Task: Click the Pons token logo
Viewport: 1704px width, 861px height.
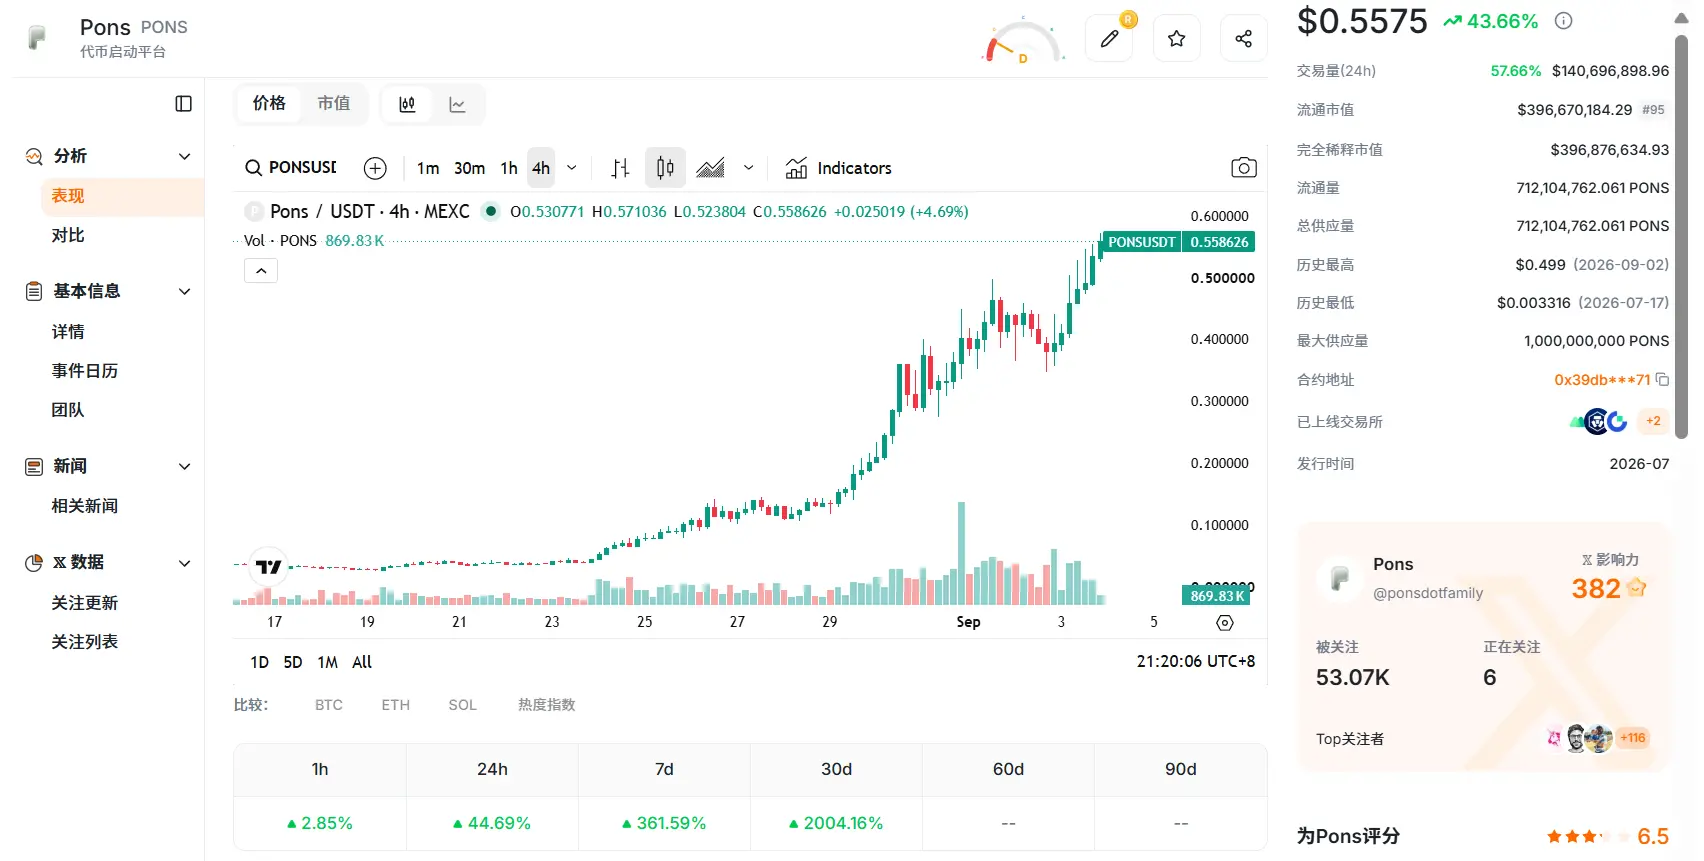Action: pyautogui.click(x=37, y=38)
